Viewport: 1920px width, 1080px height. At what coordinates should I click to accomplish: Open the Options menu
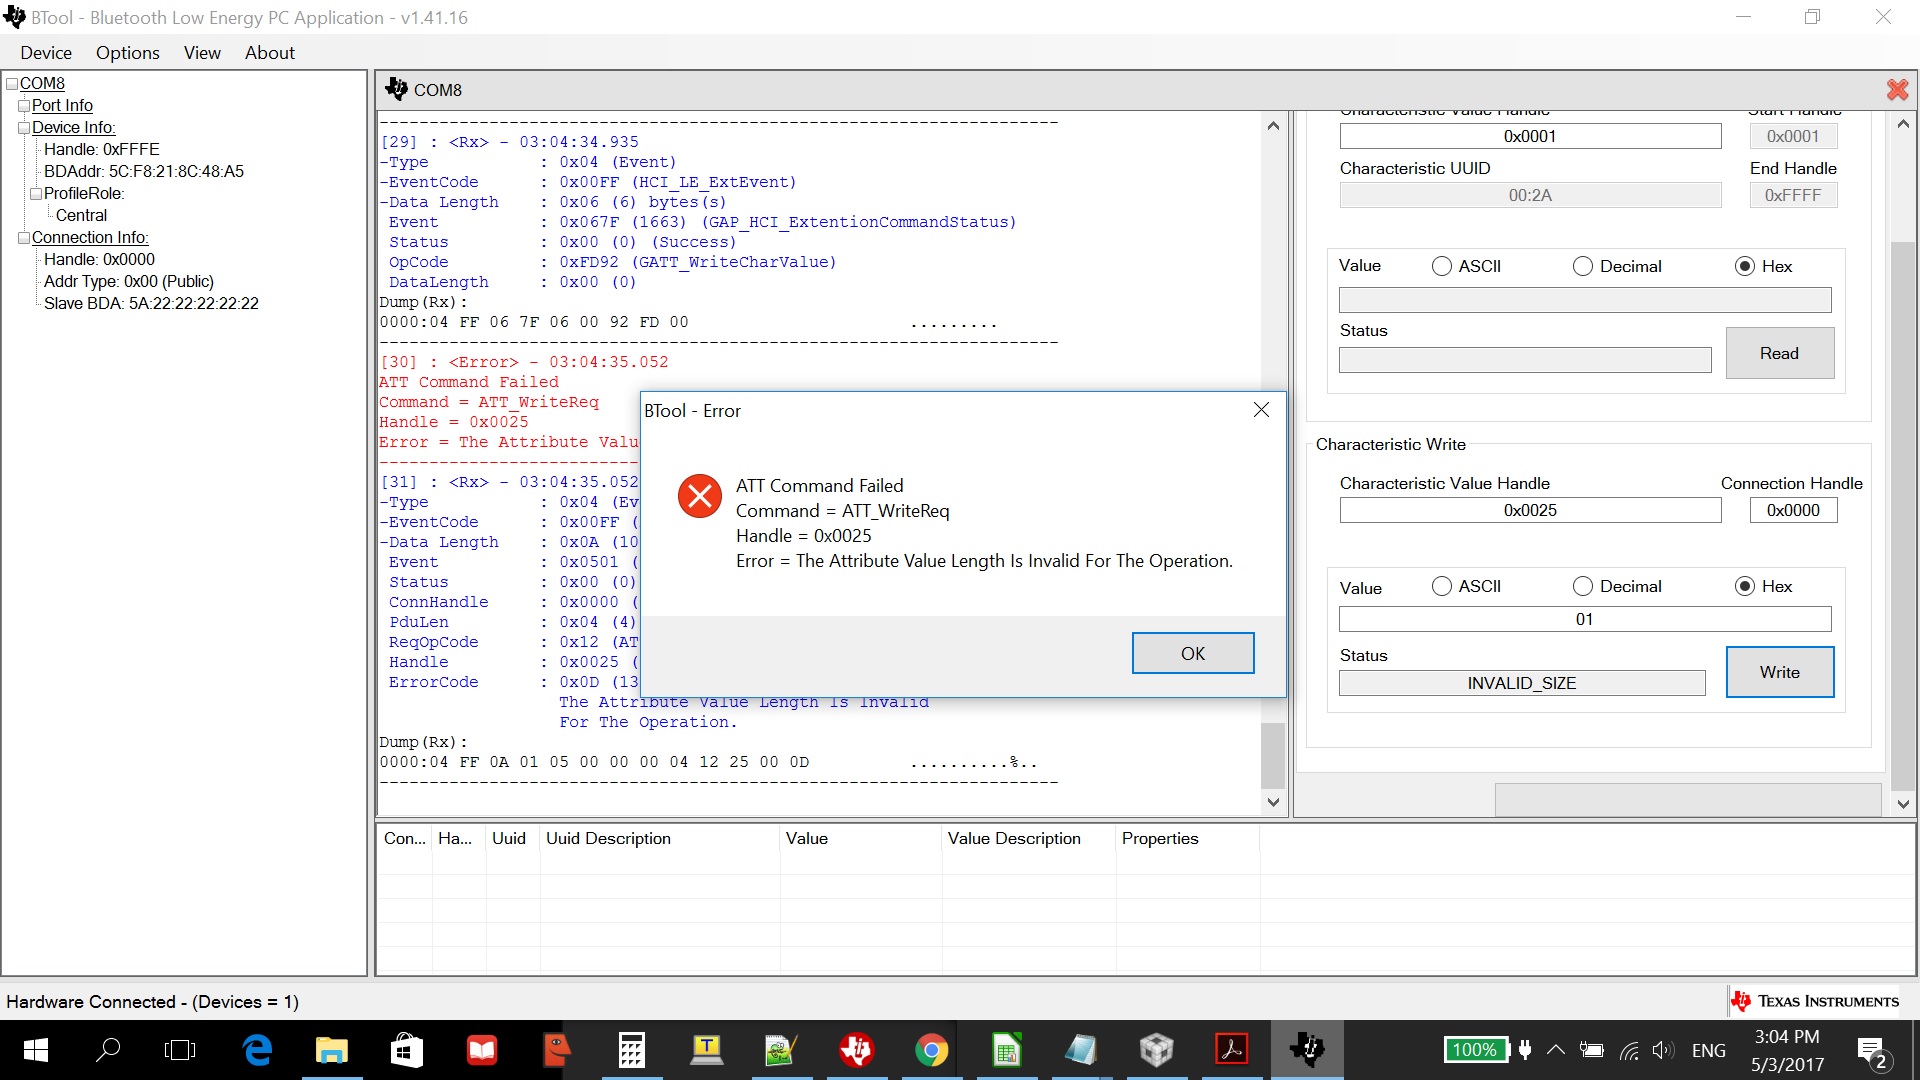pos(127,53)
